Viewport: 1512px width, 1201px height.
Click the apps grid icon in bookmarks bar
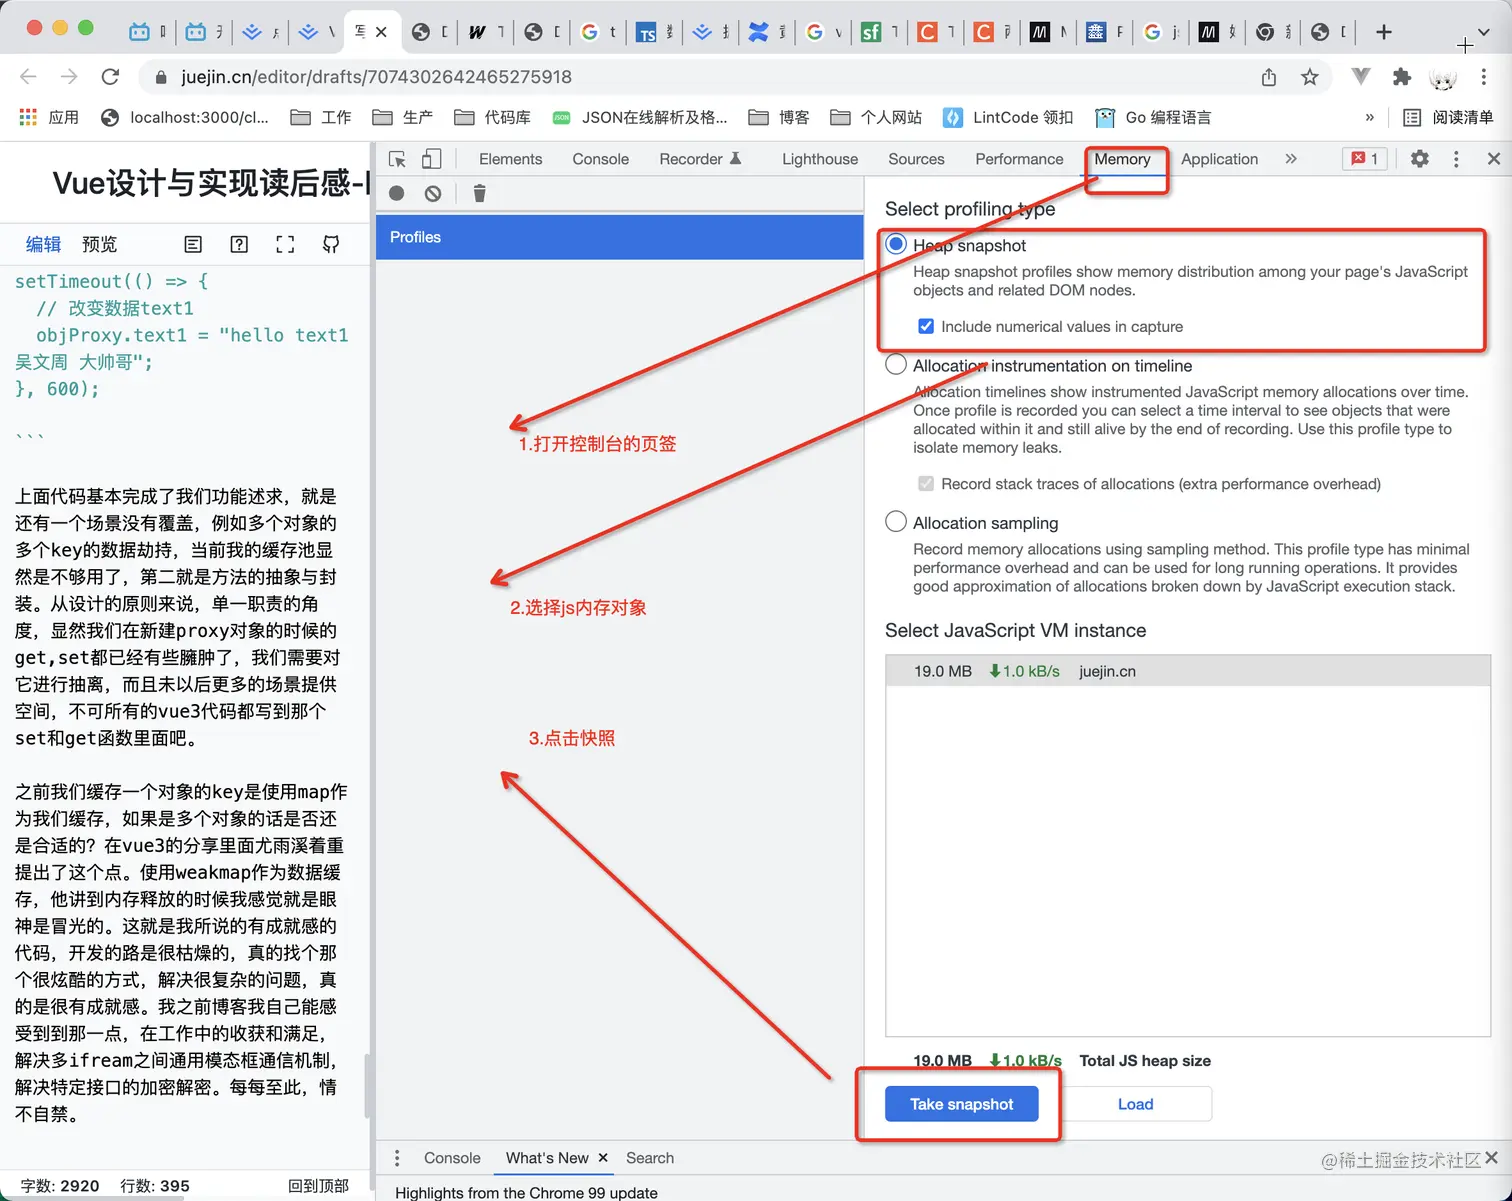28,117
